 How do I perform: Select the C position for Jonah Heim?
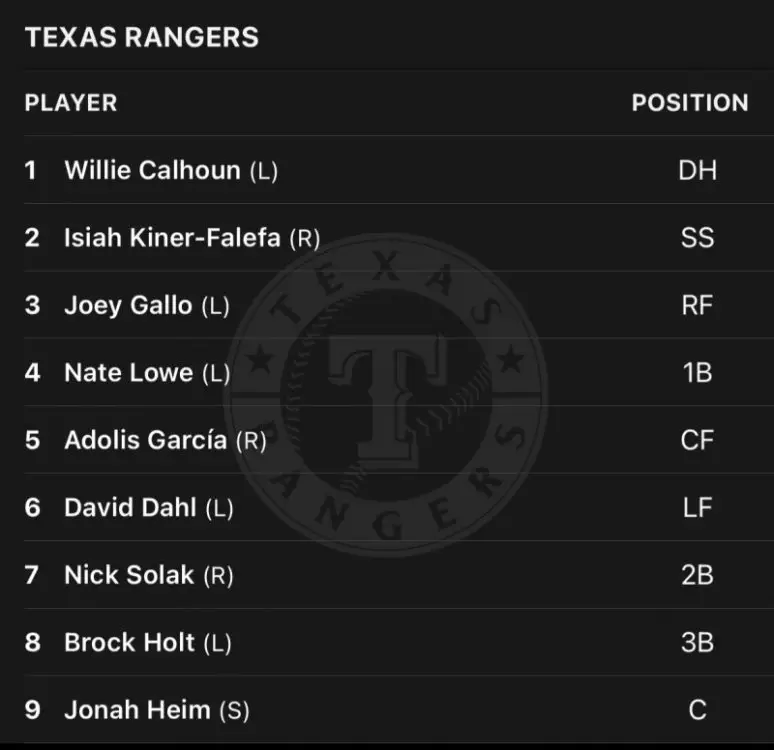pos(697,710)
